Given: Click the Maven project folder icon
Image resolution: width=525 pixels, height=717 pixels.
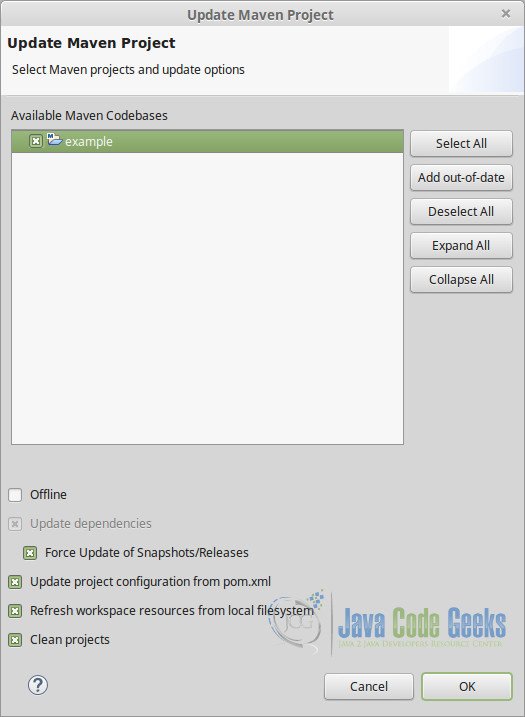Looking at the screenshot, I should 54,139.
